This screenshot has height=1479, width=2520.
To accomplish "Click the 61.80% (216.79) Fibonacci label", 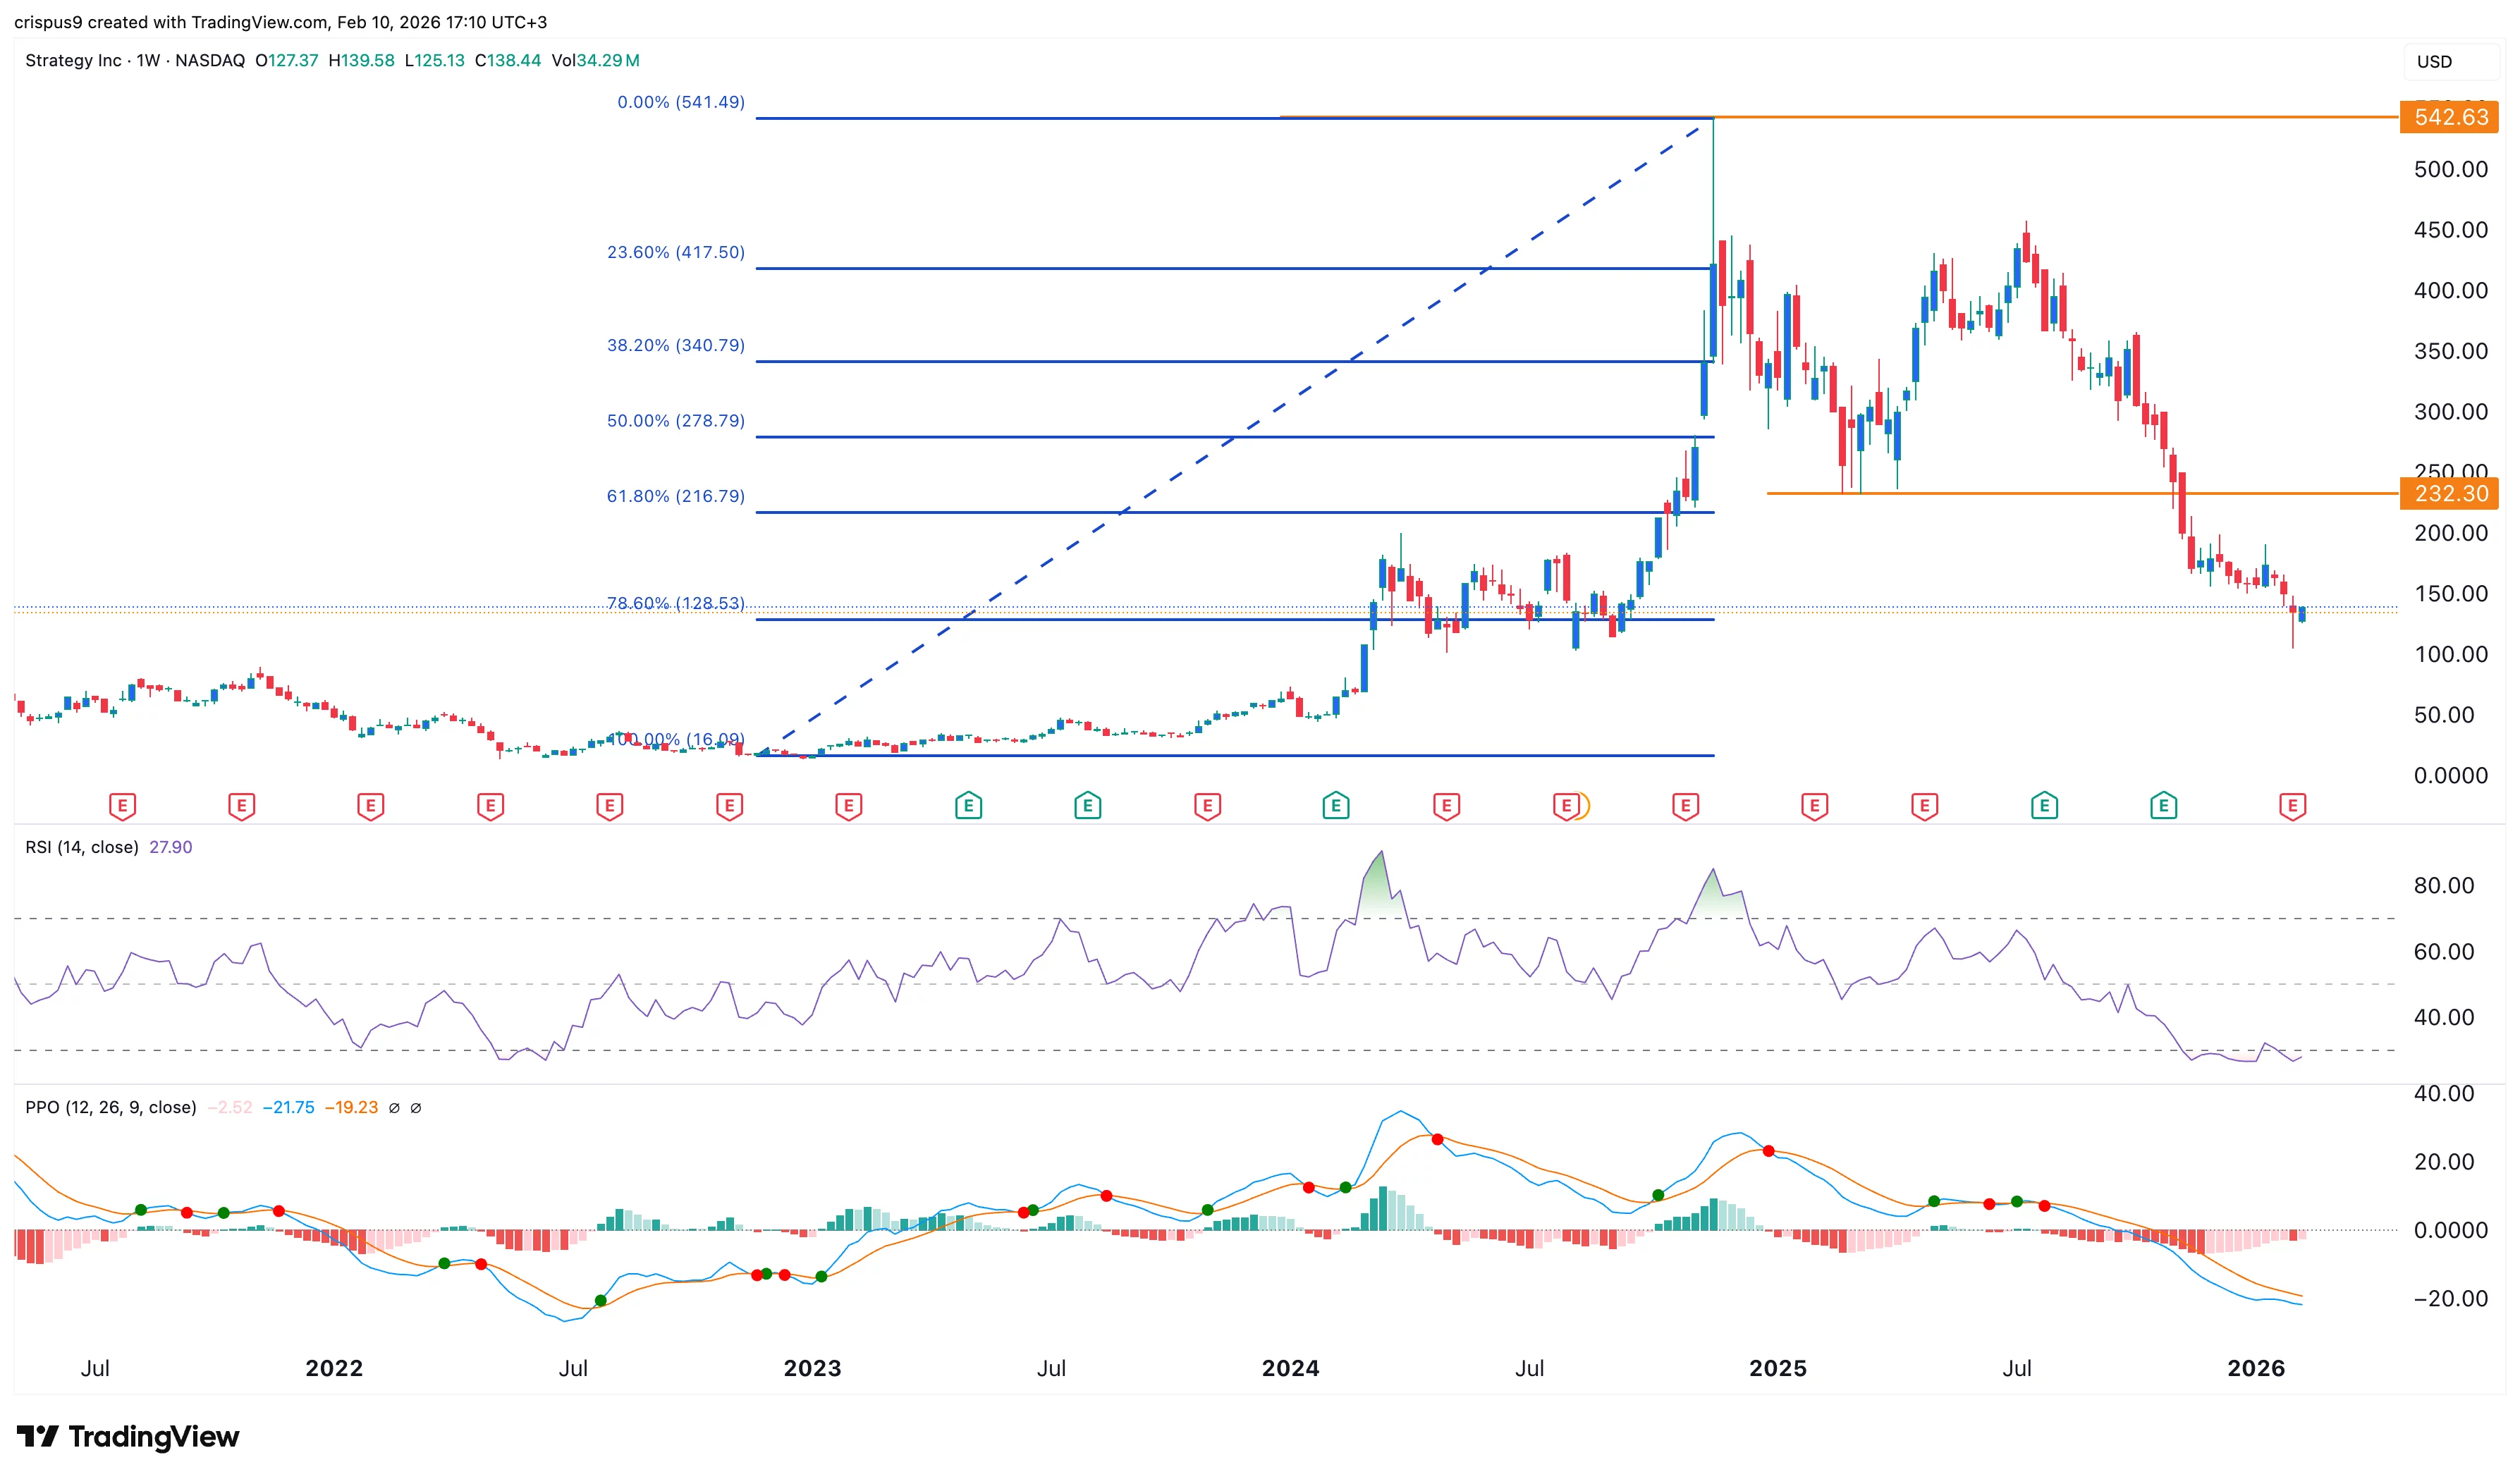I will click(676, 496).
